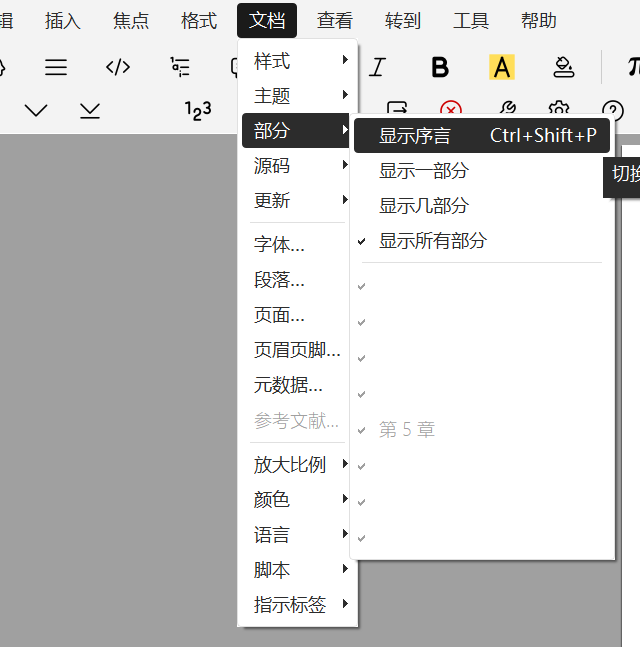
Task: Click the 123 numbering icon
Action: 199,110
